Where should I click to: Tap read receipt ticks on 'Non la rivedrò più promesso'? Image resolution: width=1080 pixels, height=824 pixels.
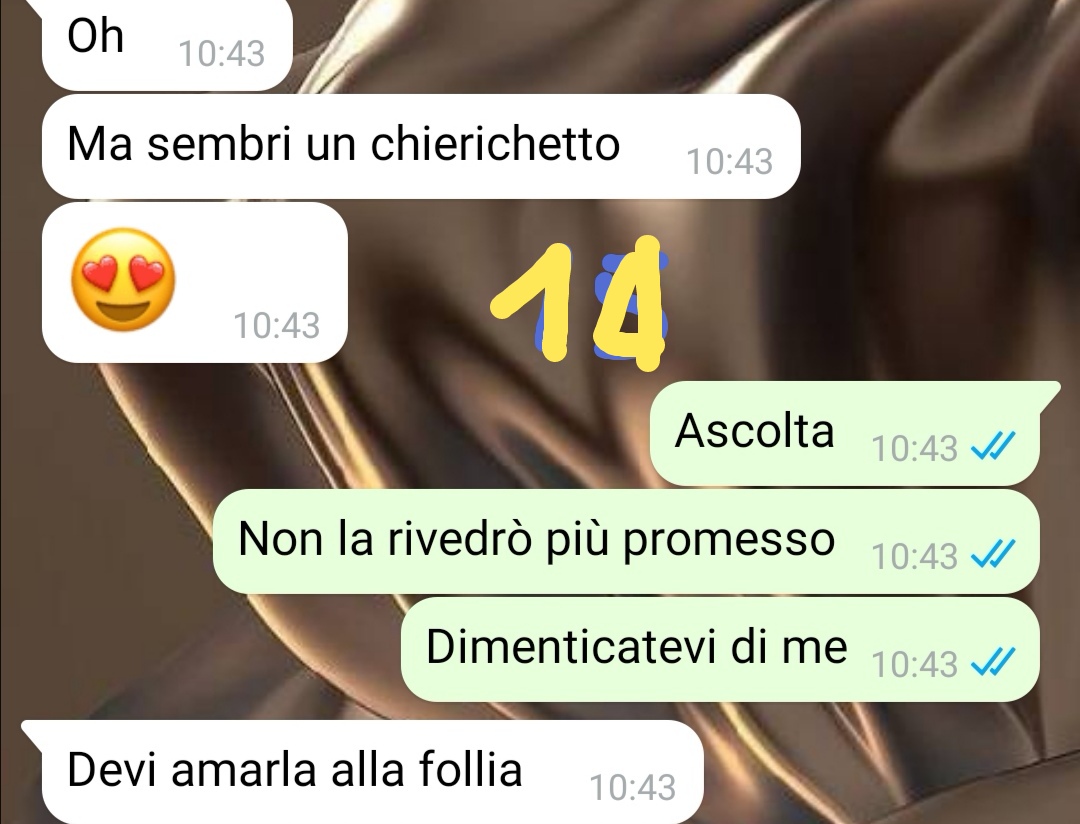click(993, 555)
